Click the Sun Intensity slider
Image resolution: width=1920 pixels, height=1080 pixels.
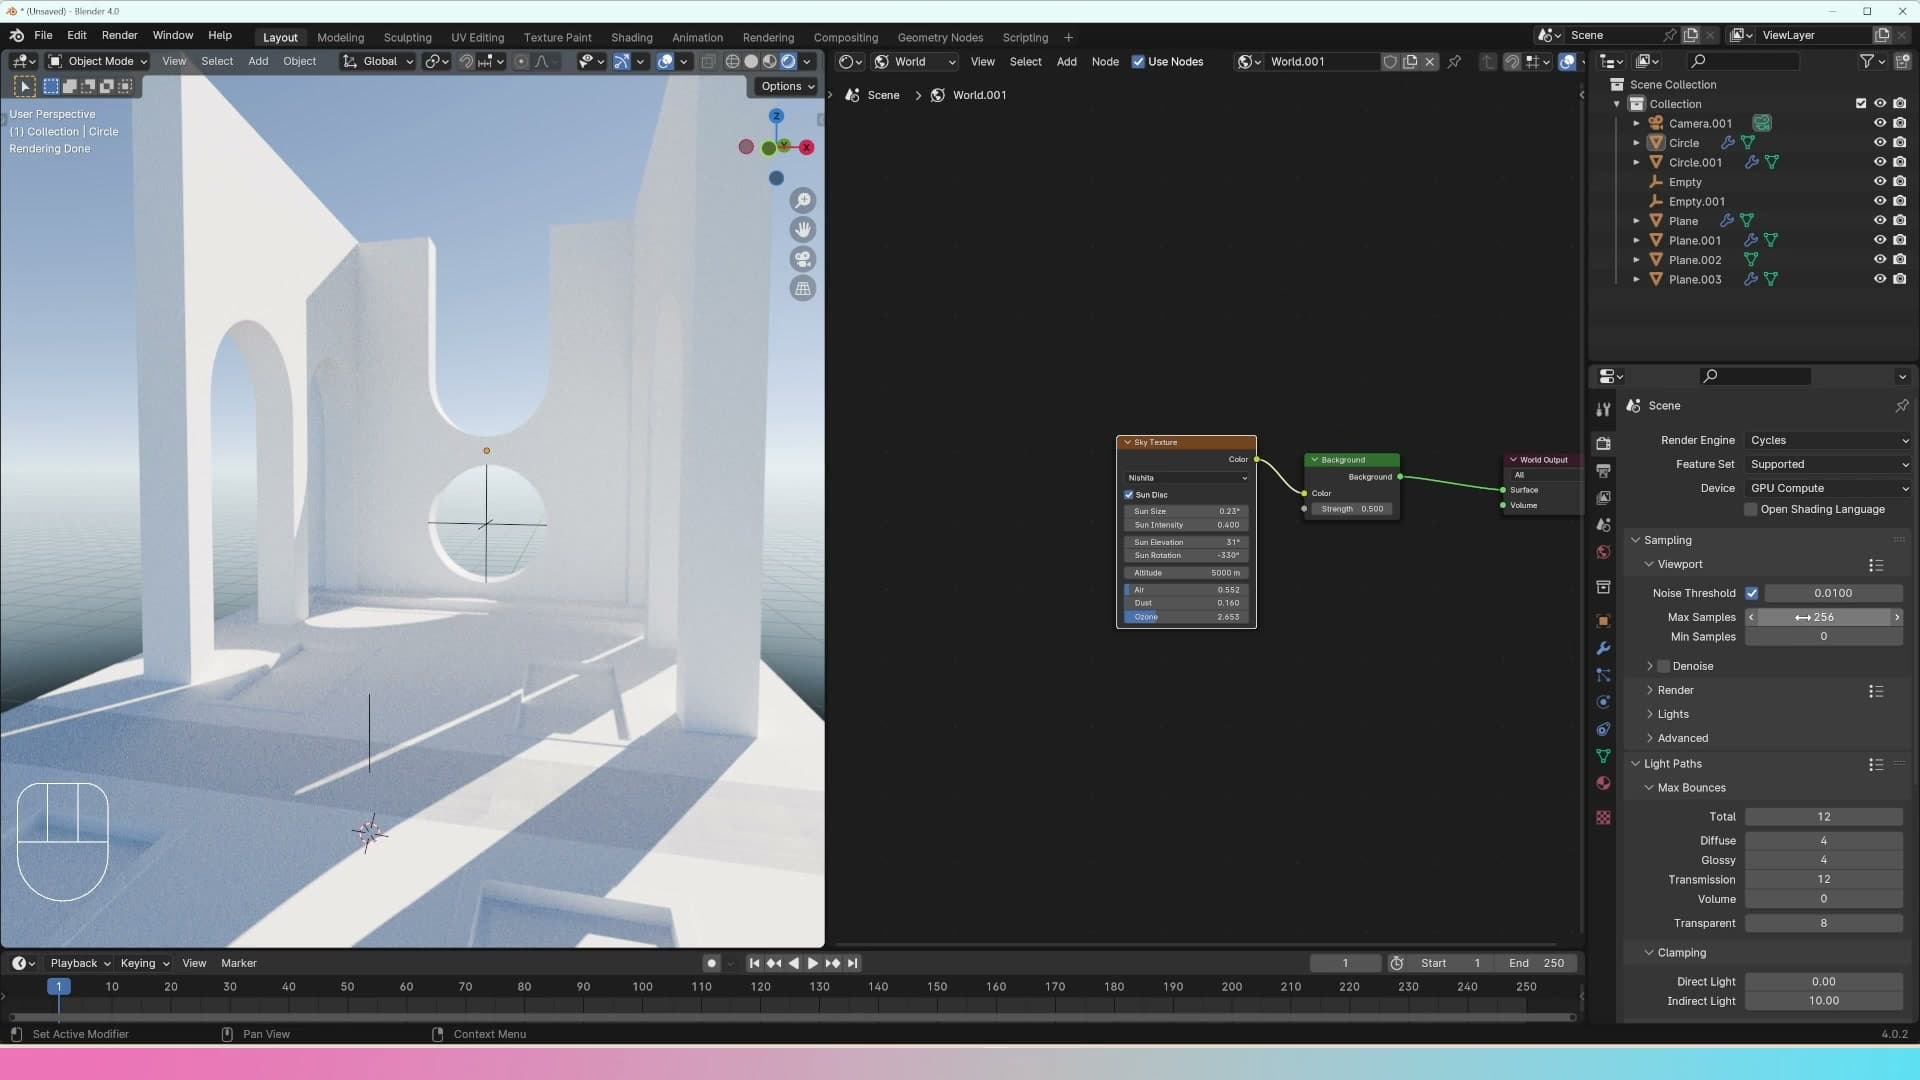tap(1187, 525)
